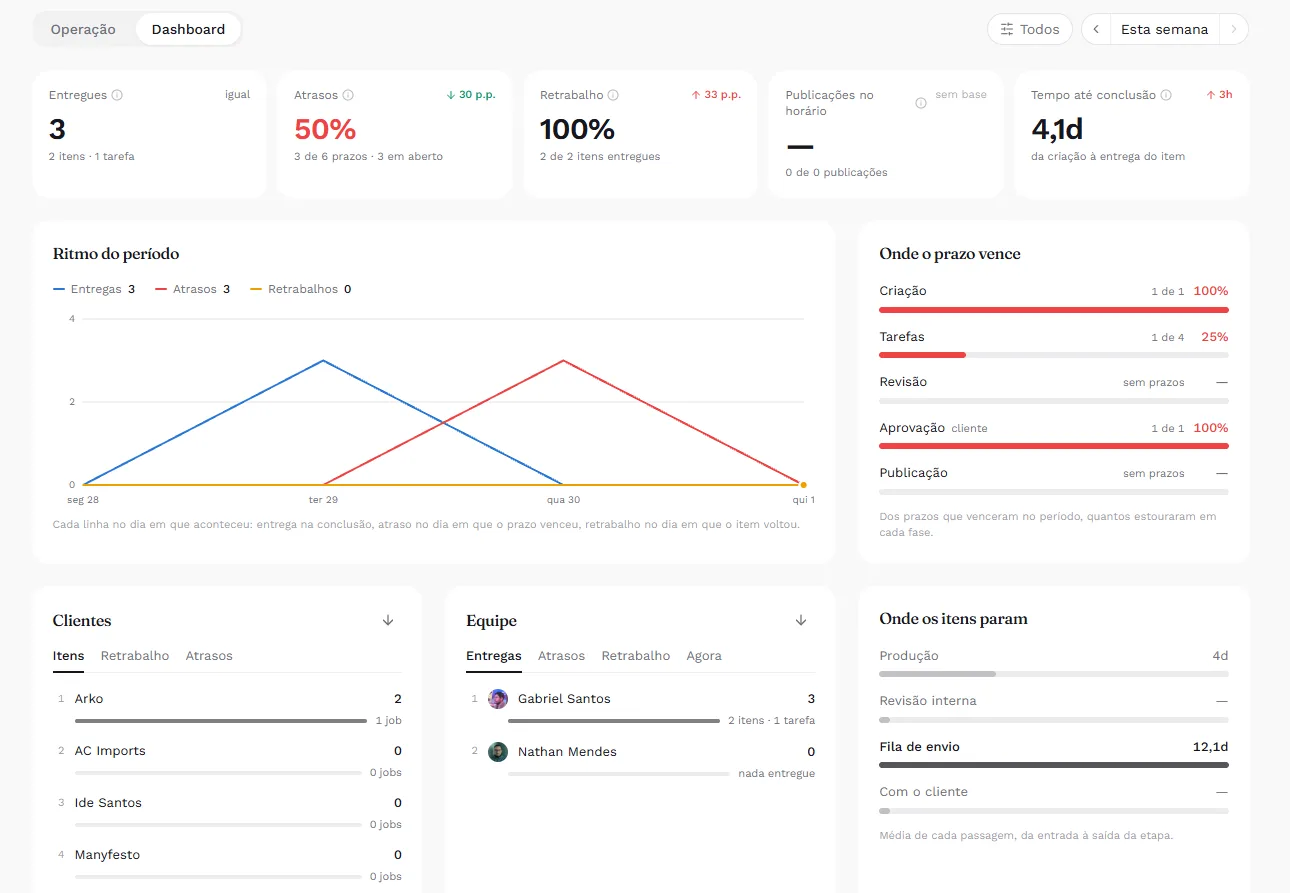Image resolution: width=1290 pixels, height=893 pixels.
Task: Click the 4,1d completion time value
Action: (x=1057, y=129)
